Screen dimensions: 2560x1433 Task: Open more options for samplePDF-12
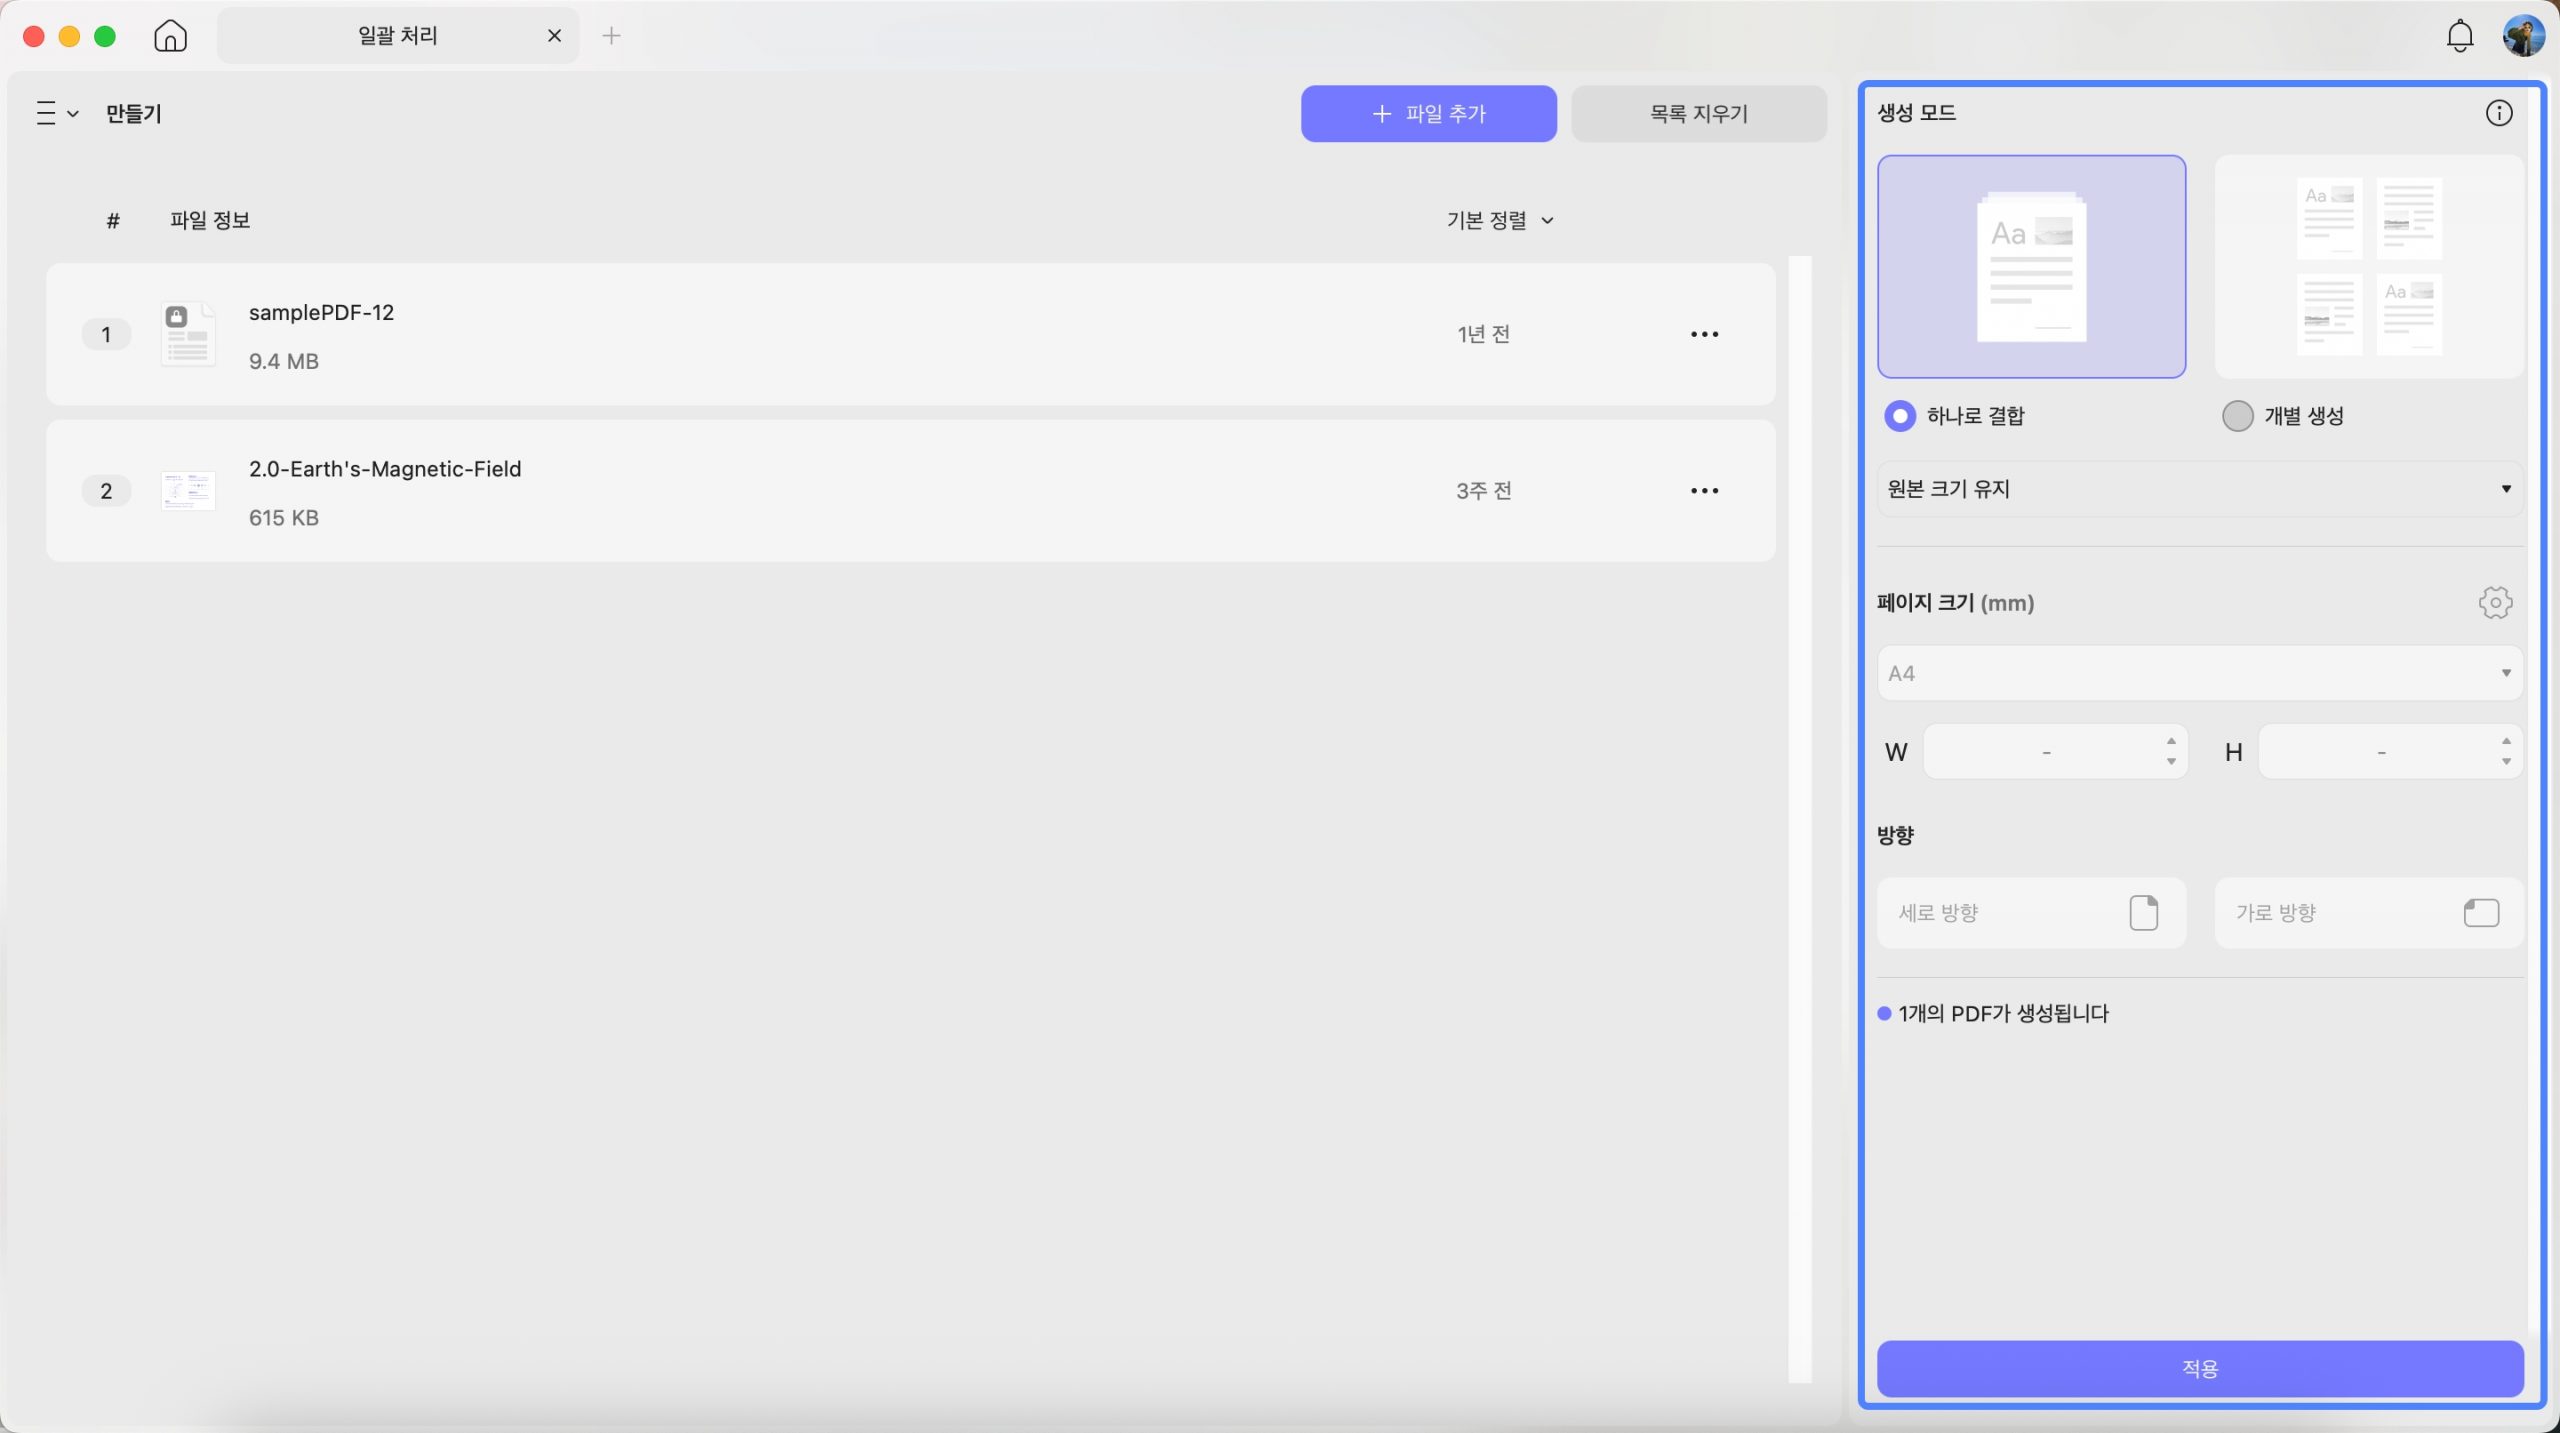1704,334
